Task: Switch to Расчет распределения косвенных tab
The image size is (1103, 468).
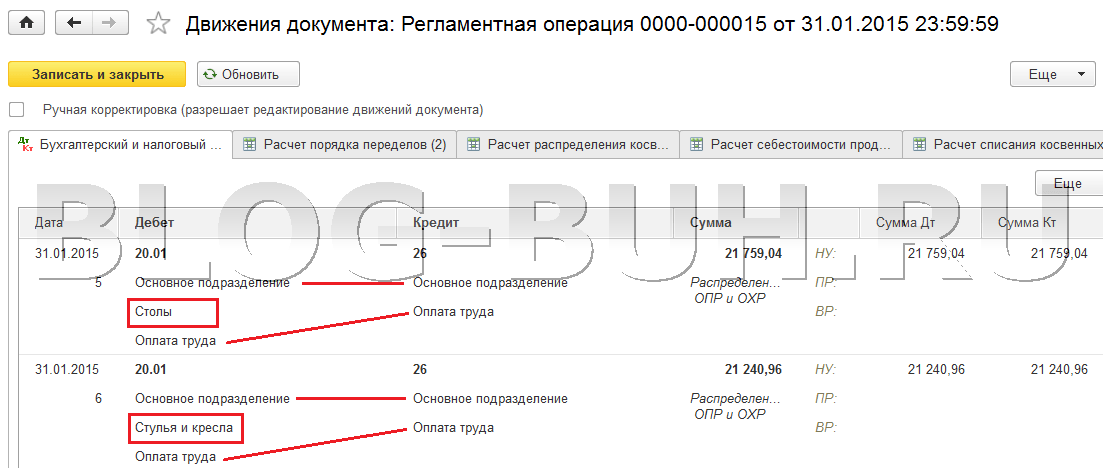Action: pos(577,145)
